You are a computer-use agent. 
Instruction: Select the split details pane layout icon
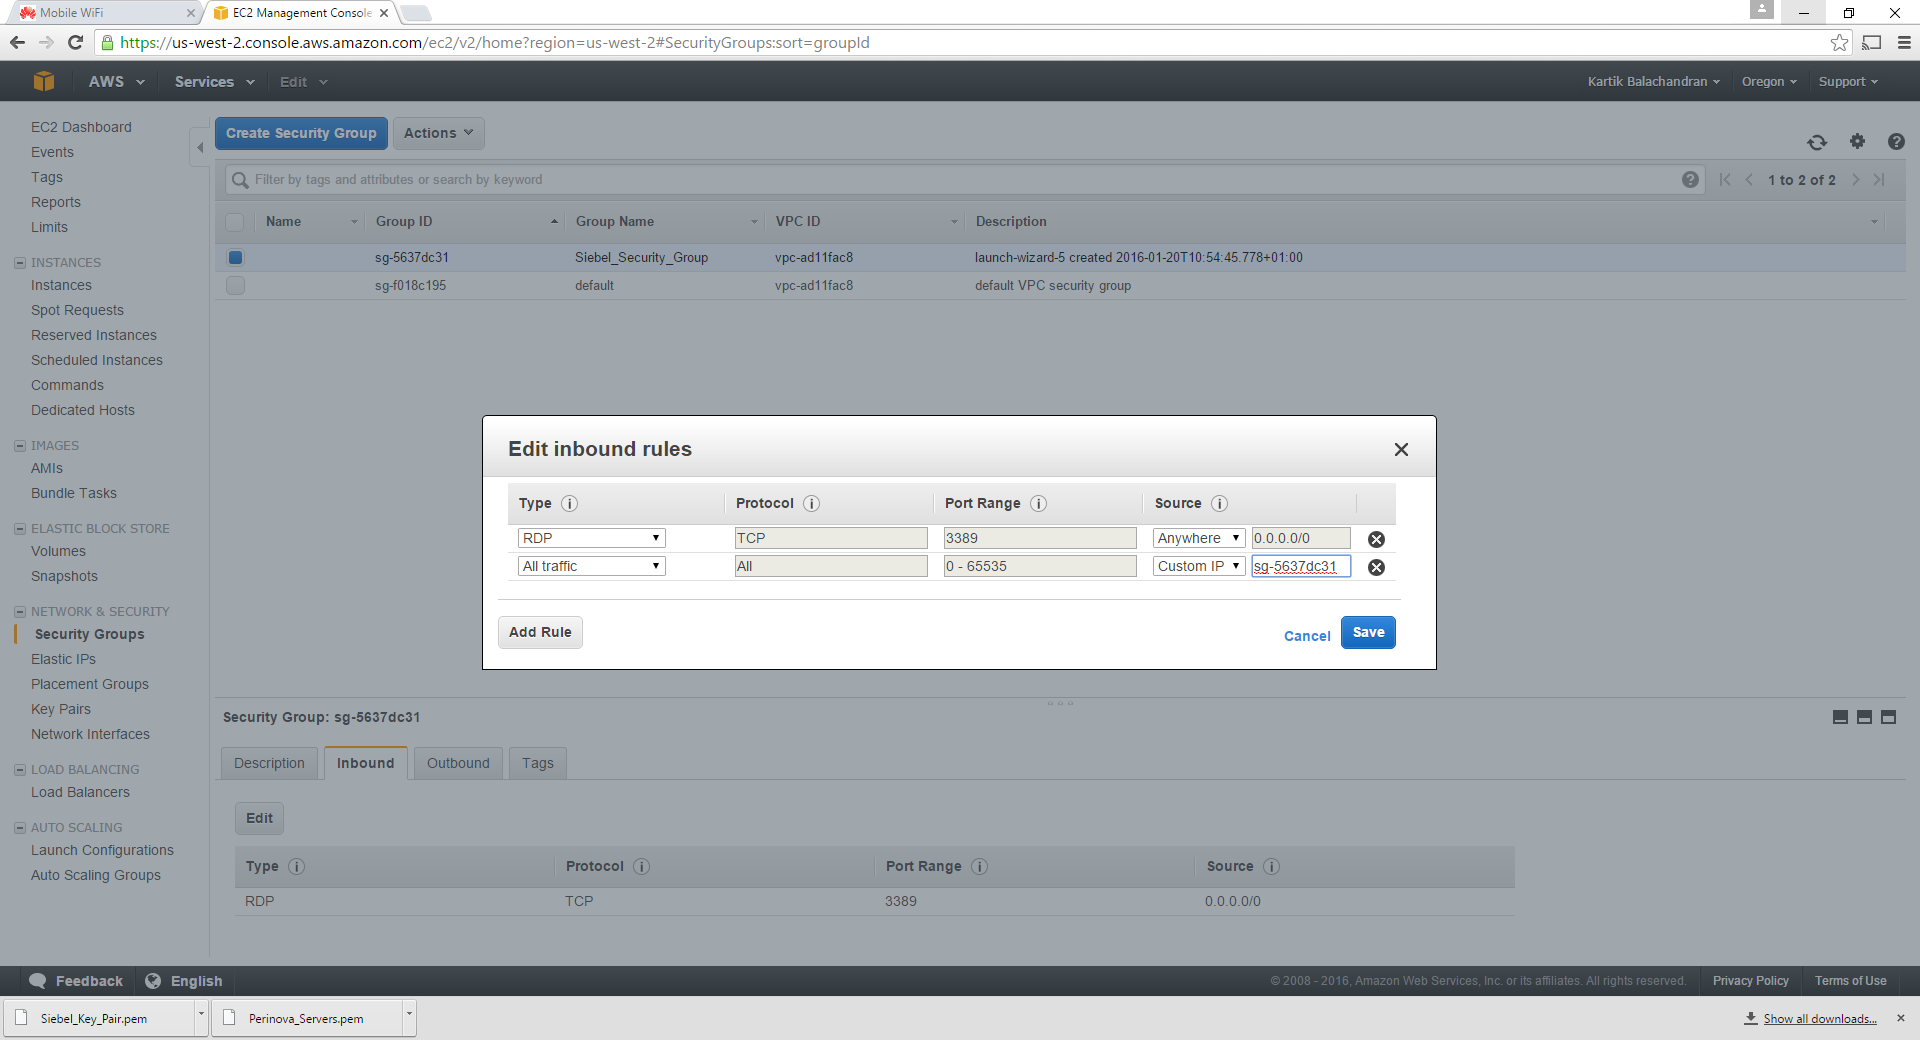(1864, 717)
